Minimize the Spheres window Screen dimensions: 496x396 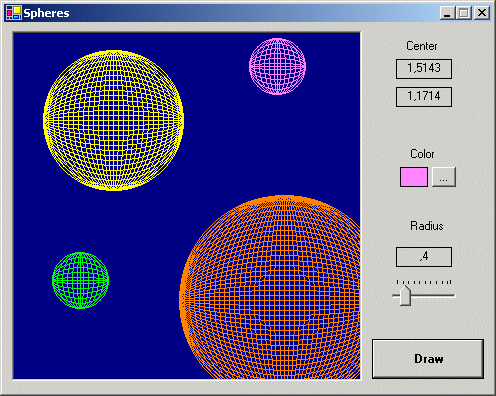(447, 13)
